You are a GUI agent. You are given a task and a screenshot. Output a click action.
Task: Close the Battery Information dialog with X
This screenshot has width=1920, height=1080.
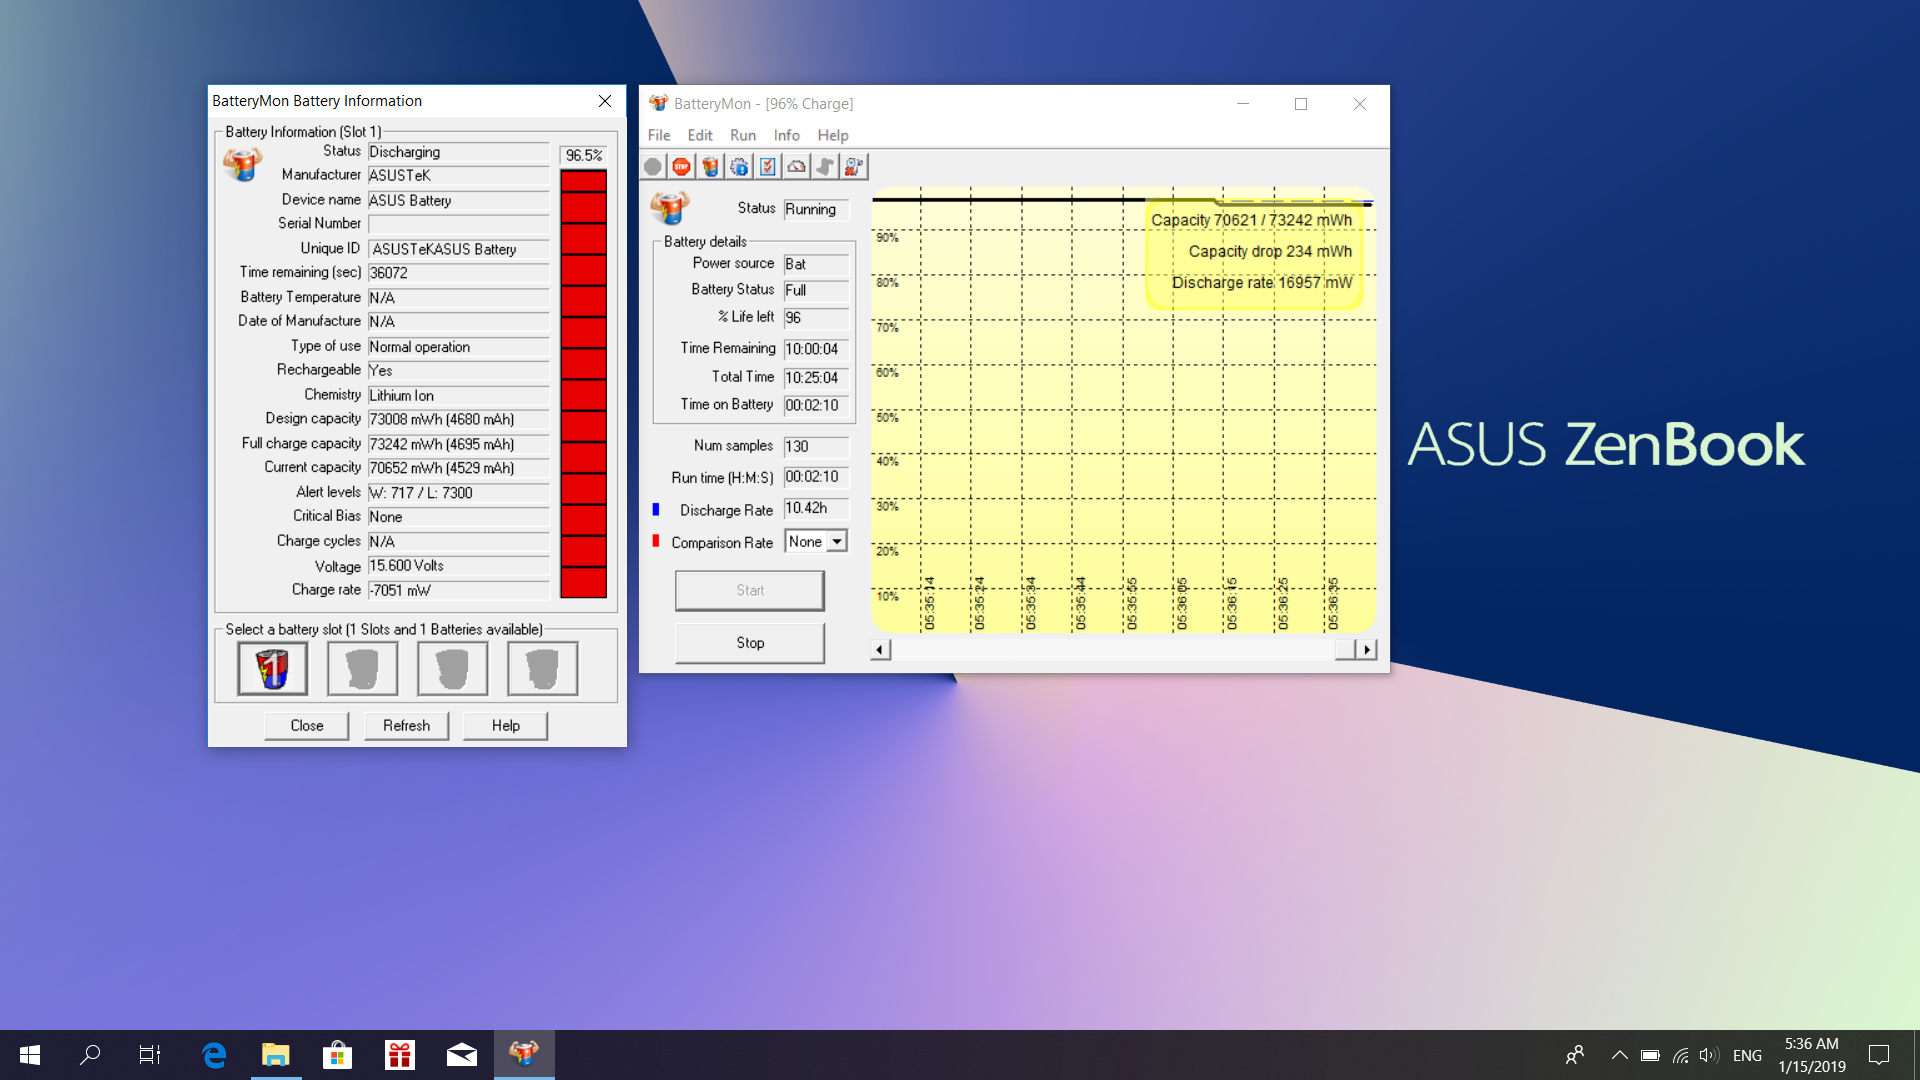605,101
